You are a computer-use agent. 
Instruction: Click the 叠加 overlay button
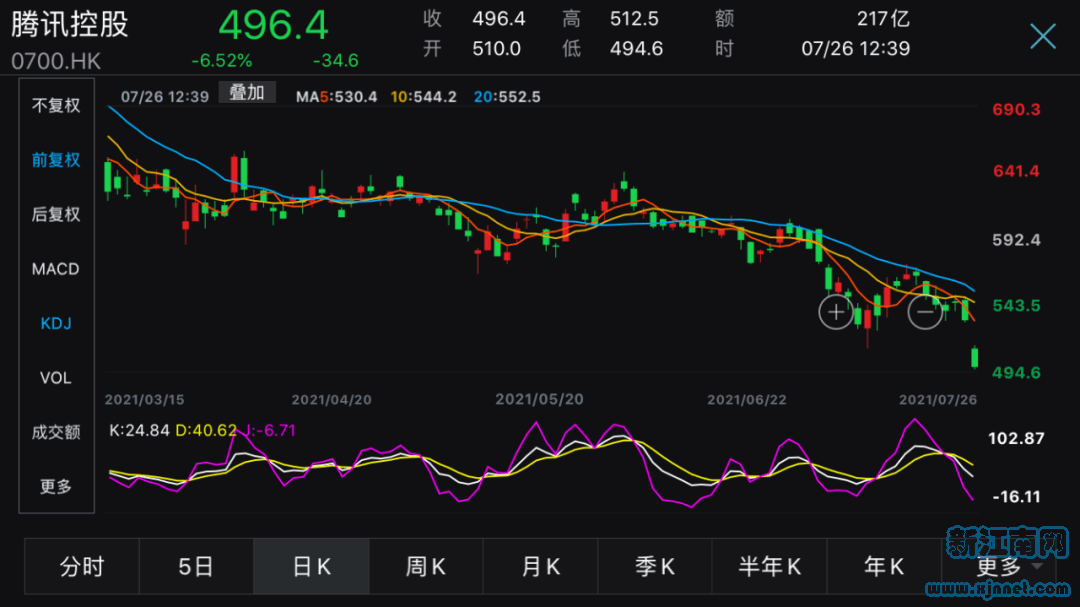pos(247,93)
